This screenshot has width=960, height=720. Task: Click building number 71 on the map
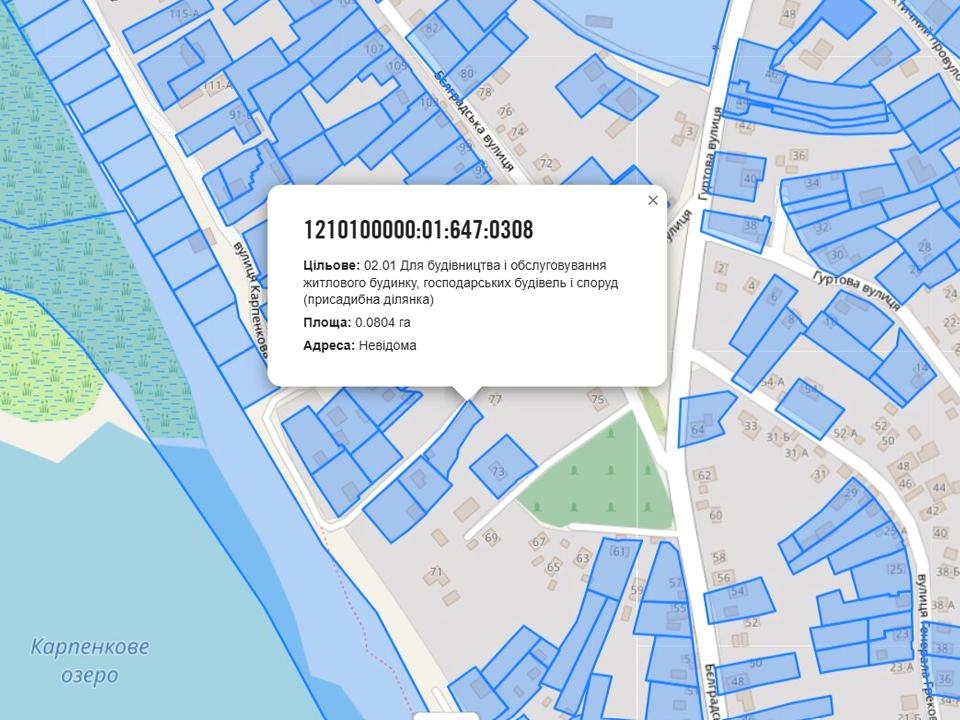click(435, 573)
